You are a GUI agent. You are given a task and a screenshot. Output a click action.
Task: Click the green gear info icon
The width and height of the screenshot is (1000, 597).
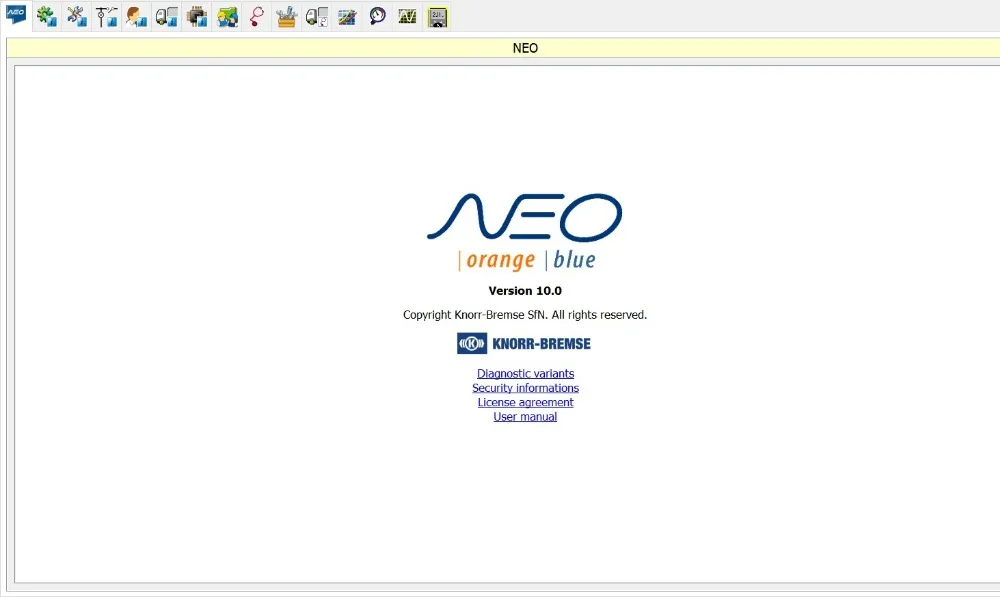pyautogui.click(x=47, y=16)
